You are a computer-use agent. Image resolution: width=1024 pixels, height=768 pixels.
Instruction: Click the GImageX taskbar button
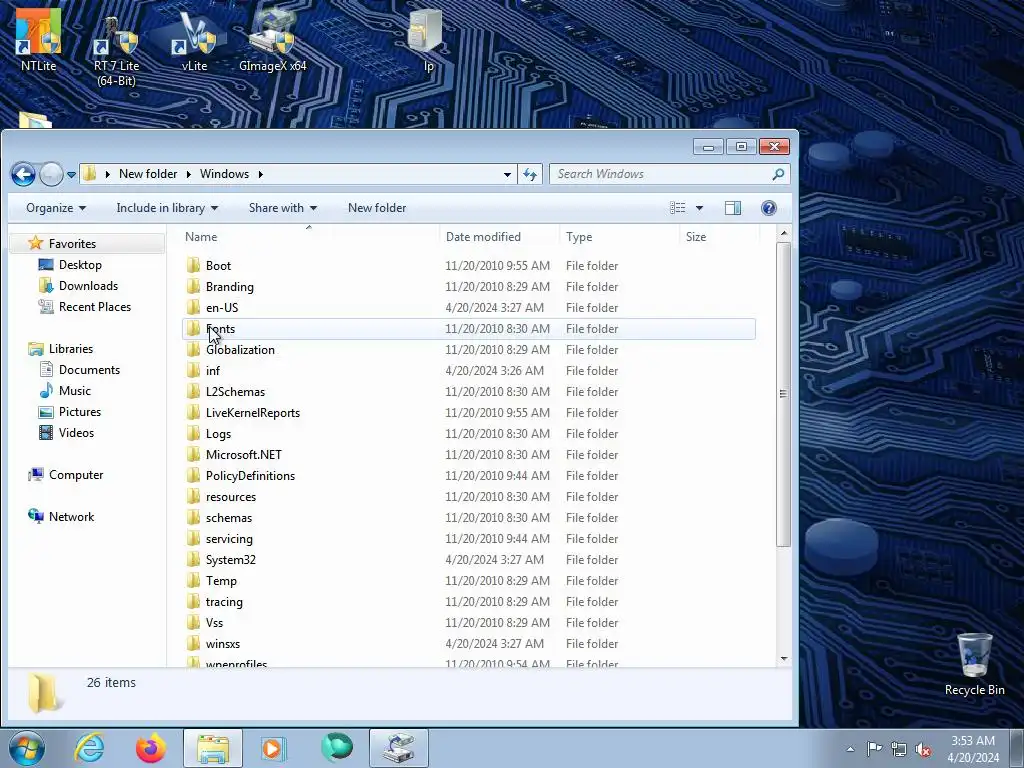(x=399, y=748)
